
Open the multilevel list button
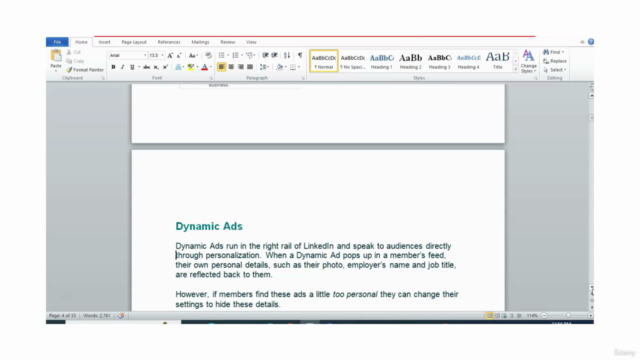[251, 55]
